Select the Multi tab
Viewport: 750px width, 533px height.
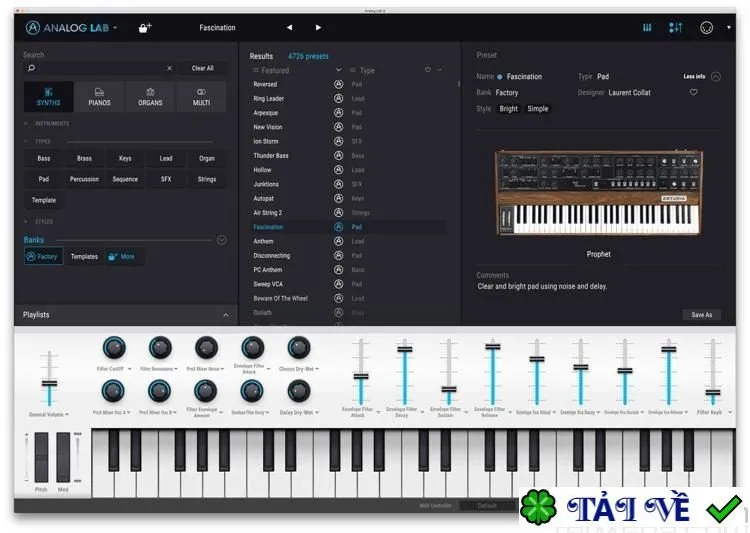(201, 97)
